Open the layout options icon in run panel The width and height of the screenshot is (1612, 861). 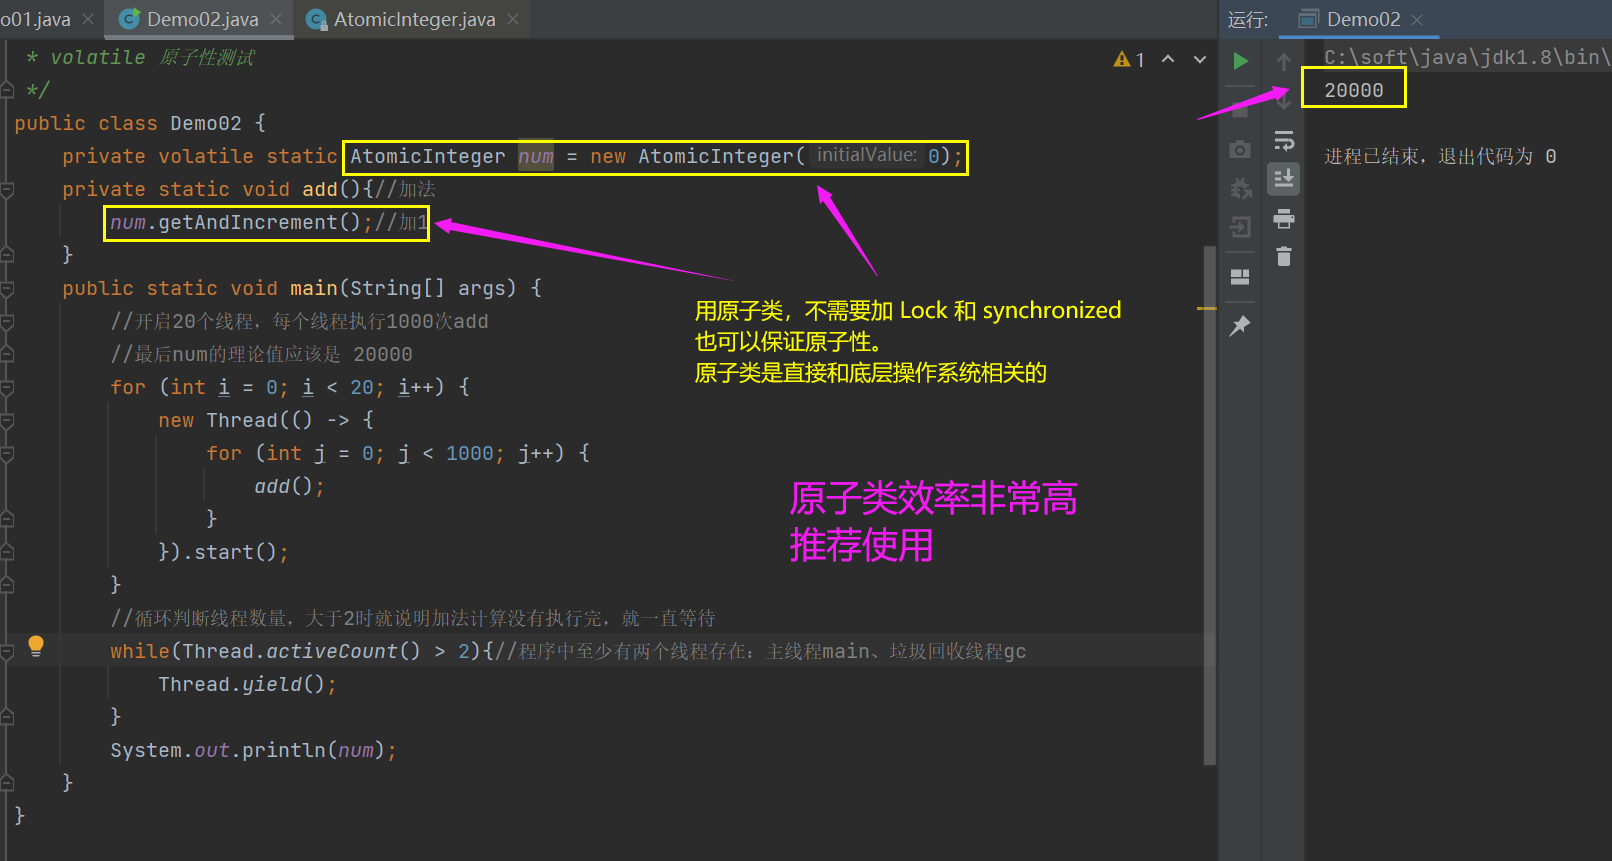[1240, 277]
